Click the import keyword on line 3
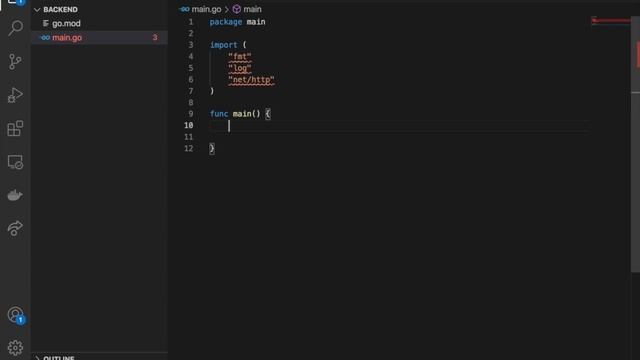 pyautogui.click(x=223, y=45)
